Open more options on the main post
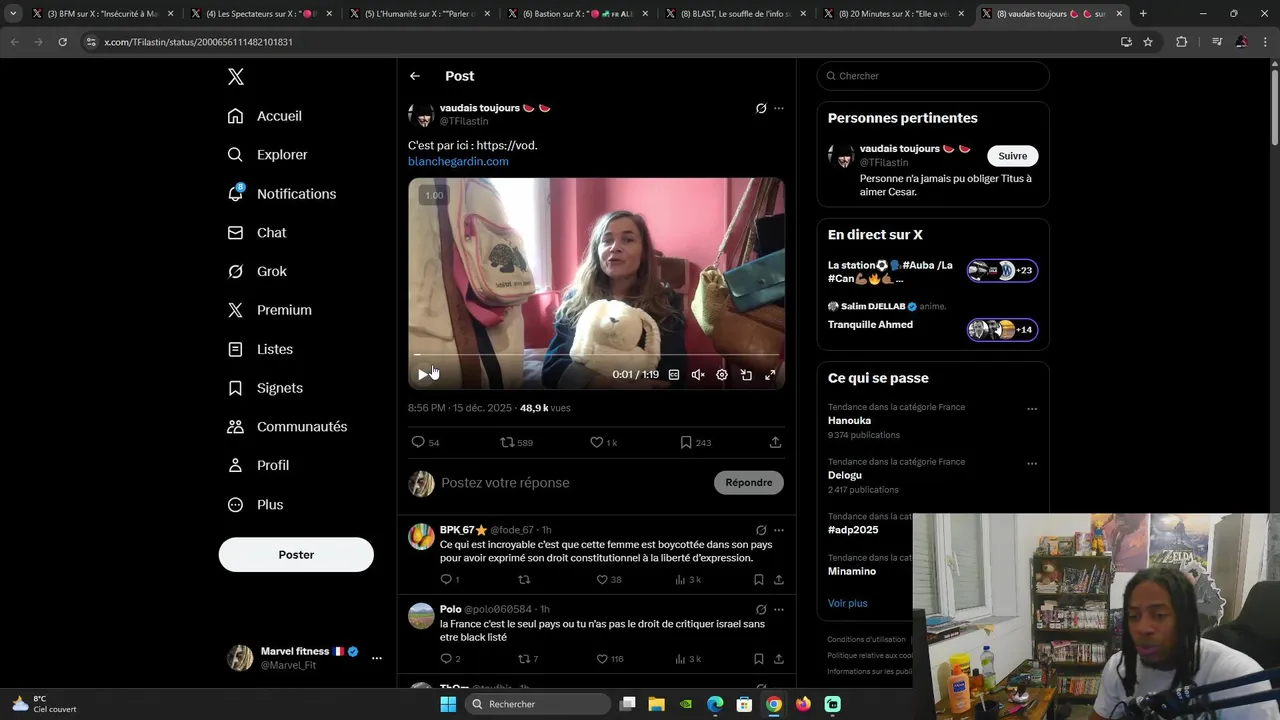This screenshot has width=1280, height=720. pyautogui.click(x=779, y=108)
